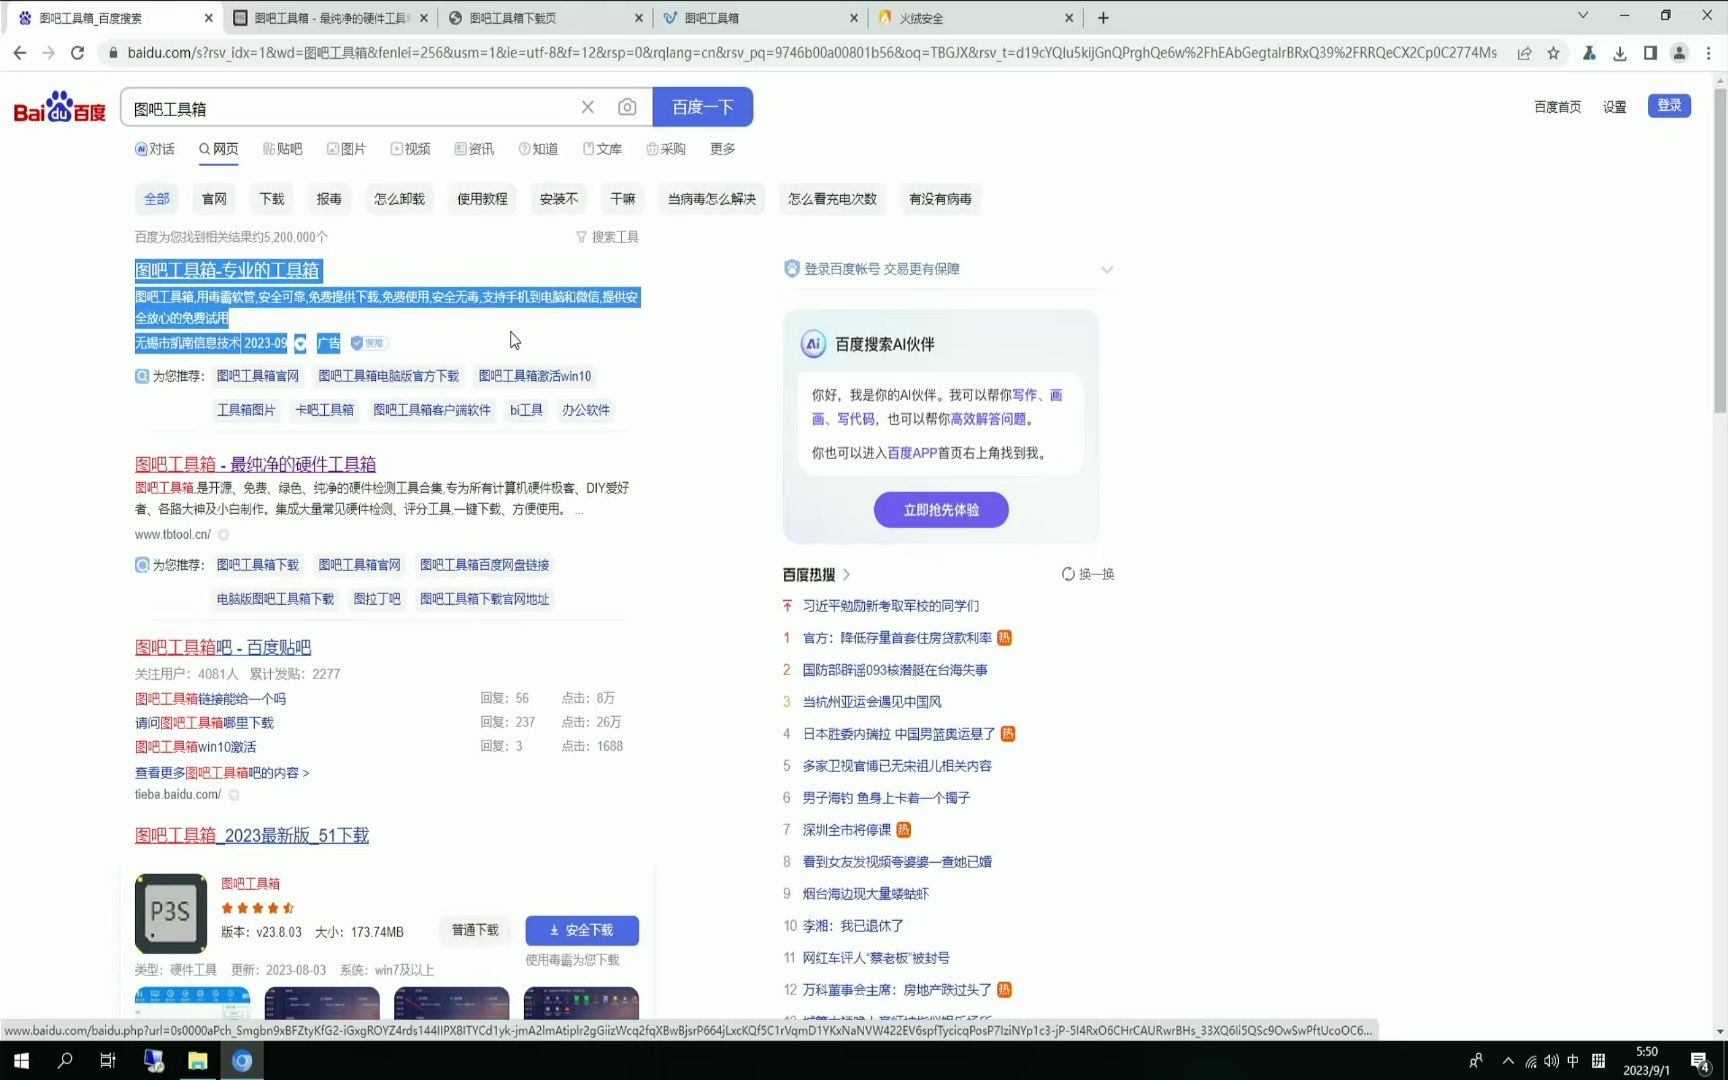This screenshot has width=1728, height=1080.
Task: Filter results by 使用教程
Action: 482,199
